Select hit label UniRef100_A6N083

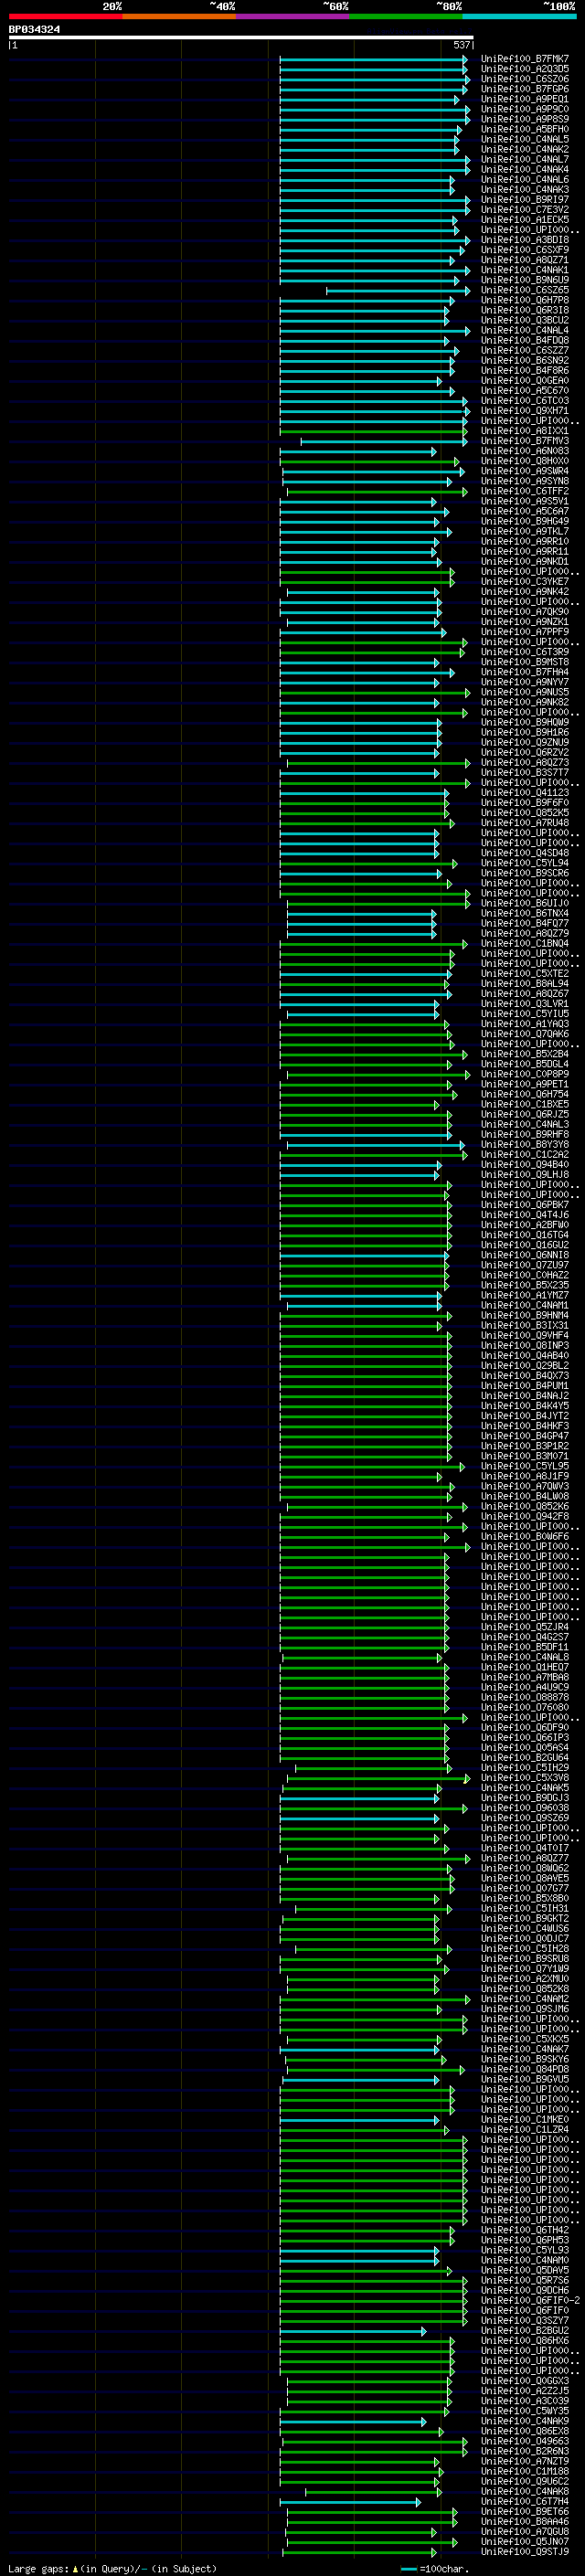coord(525,451)
